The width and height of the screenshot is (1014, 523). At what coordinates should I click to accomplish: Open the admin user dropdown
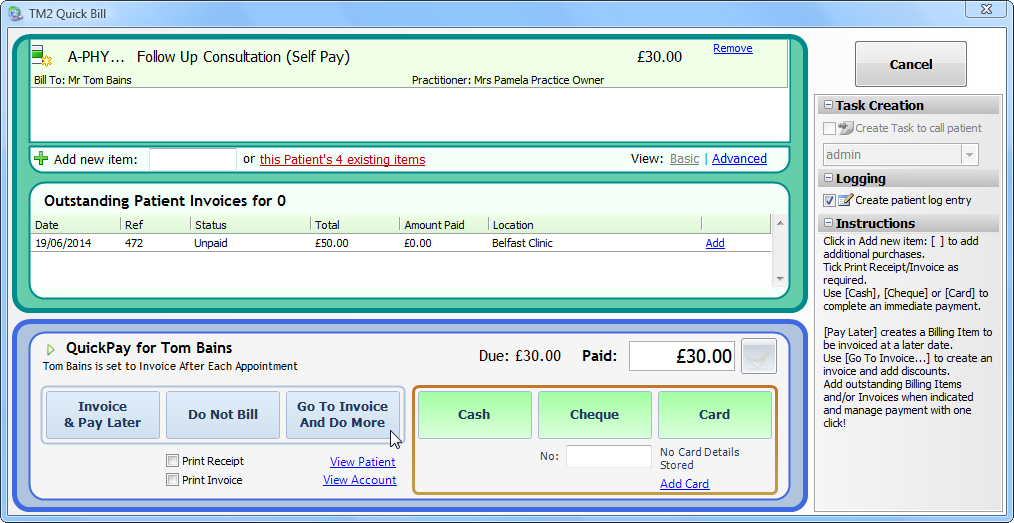click(969, 155)
